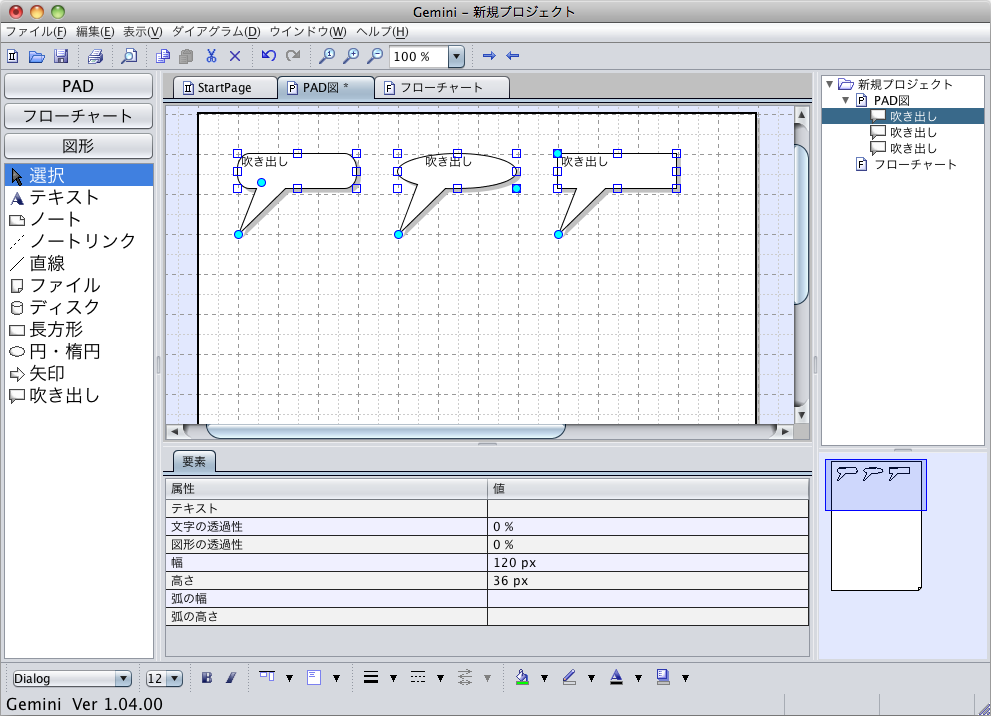Click the undo arrow icon
This screenshot has height=716, width=991.
pos(269,56)
